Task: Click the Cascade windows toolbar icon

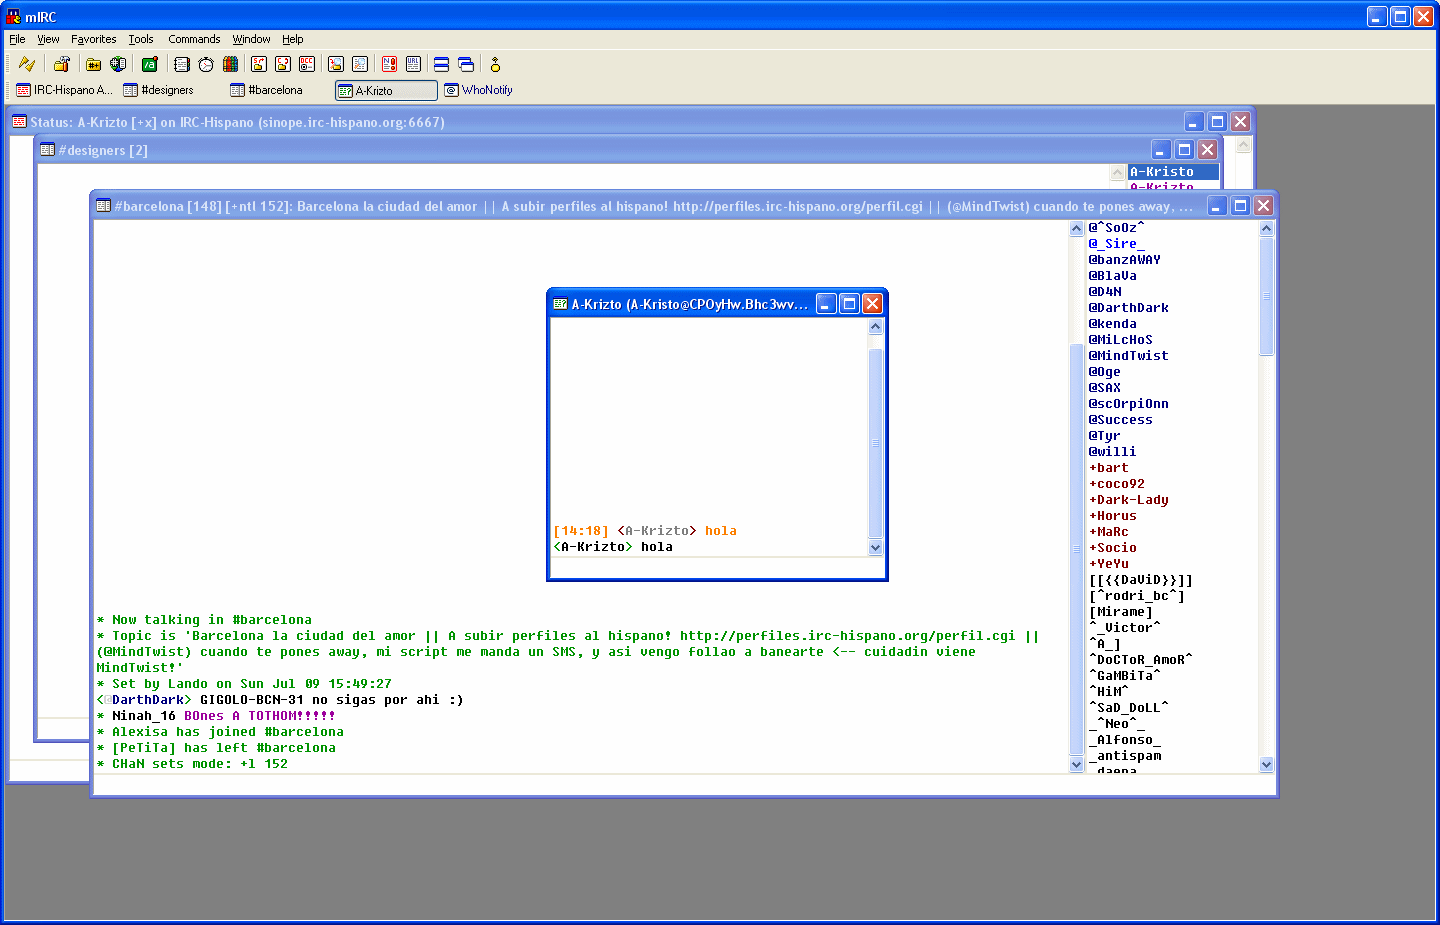Action: coord(466,64)
